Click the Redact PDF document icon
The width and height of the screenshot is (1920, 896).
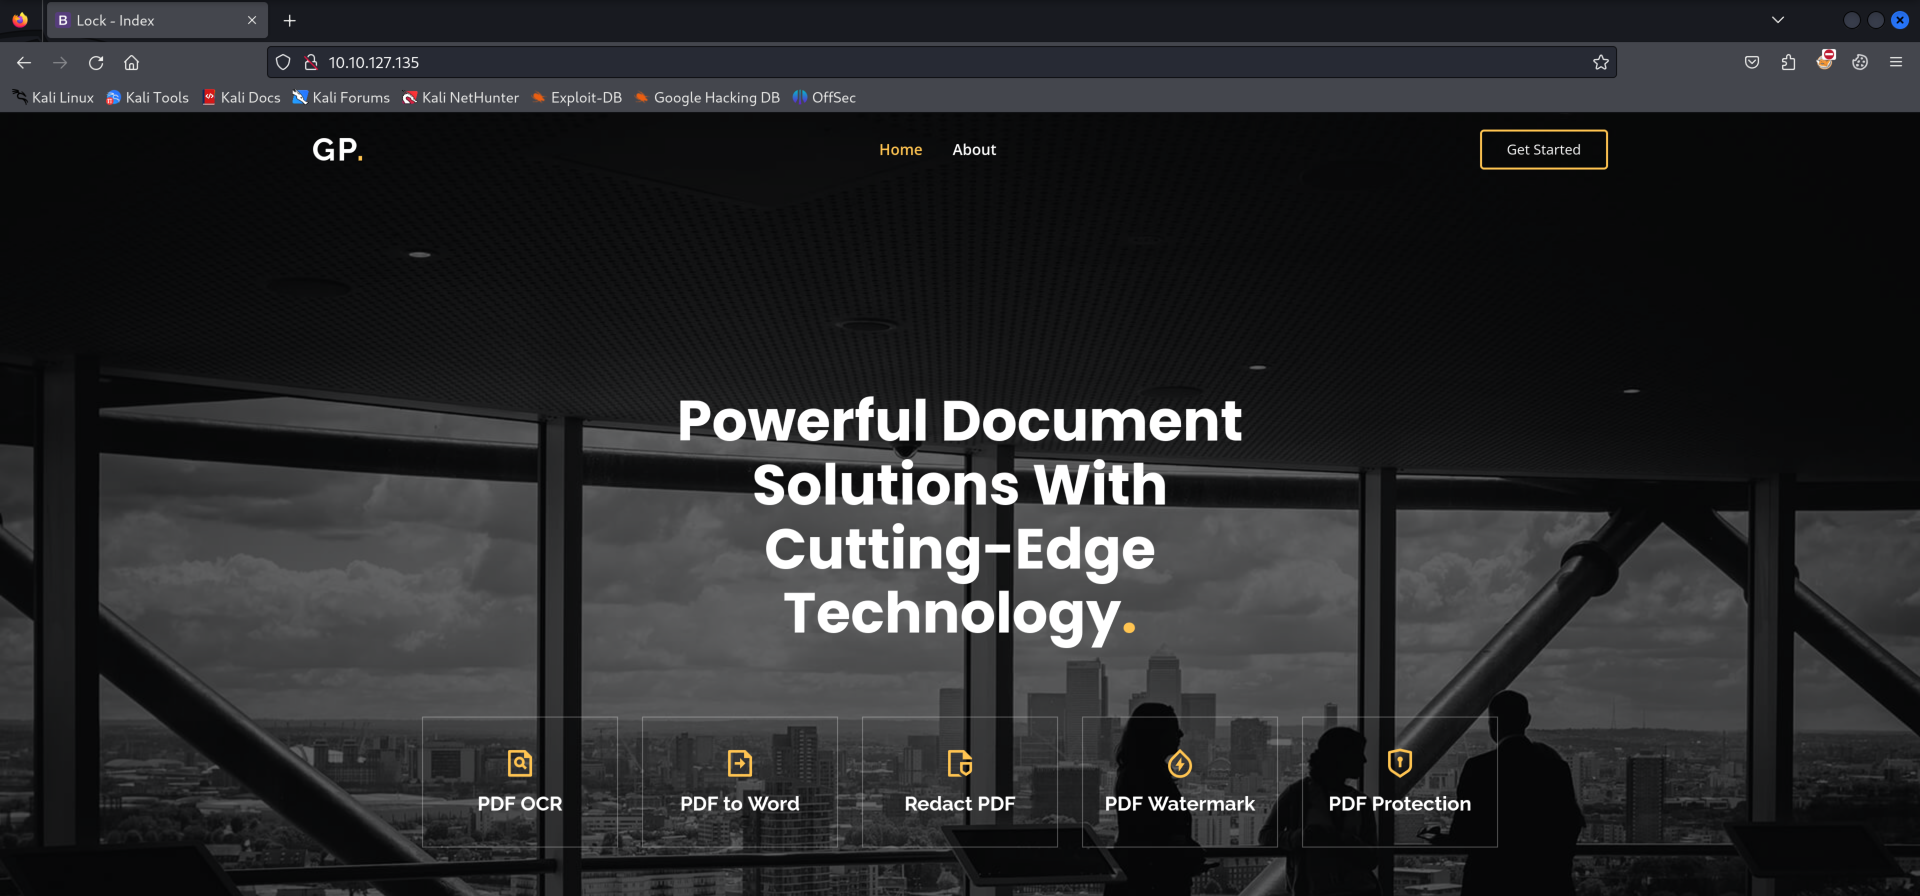(959, 764)
